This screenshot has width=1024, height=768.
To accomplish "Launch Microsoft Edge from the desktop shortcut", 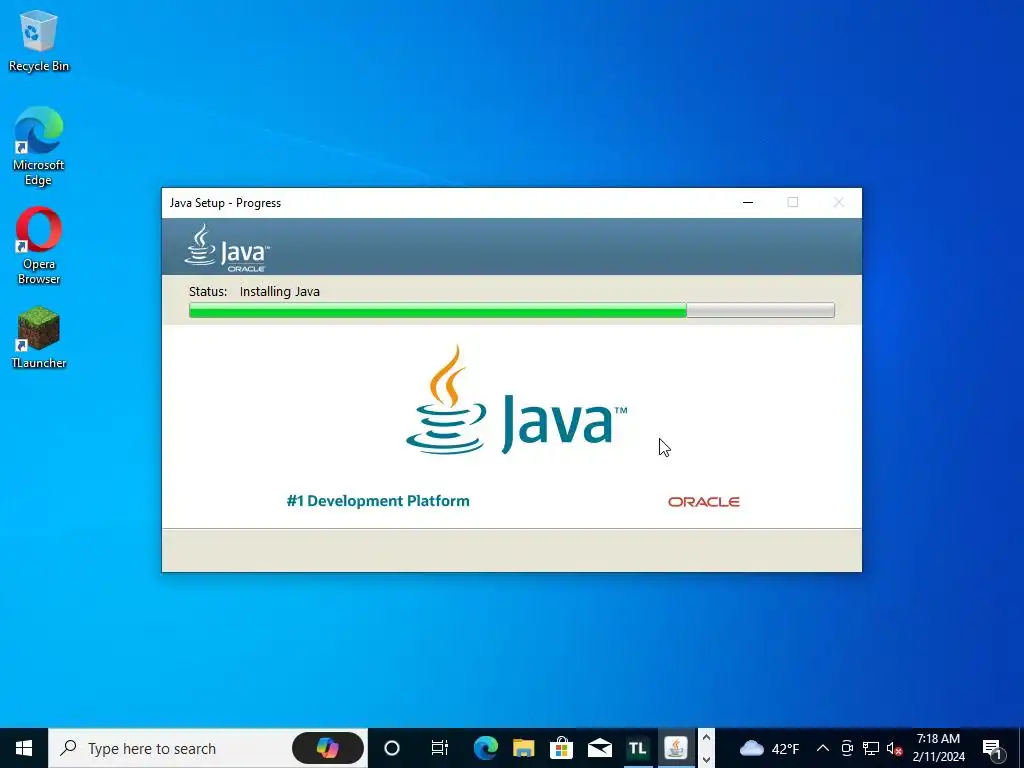I will tap(39, 146).
